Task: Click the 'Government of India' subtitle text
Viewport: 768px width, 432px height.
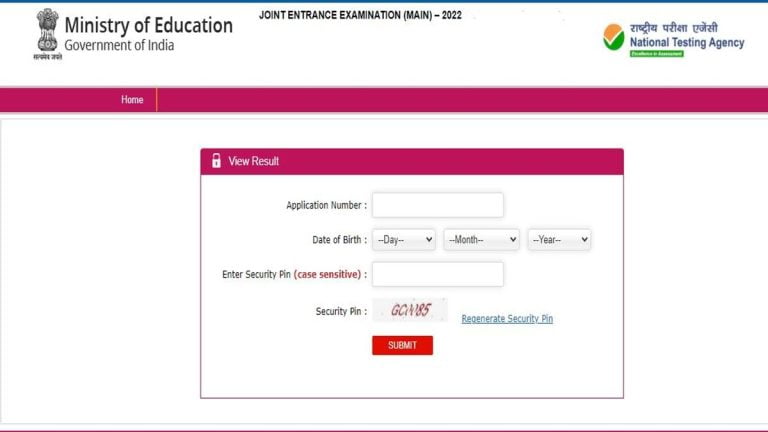Action: (119, 46)
